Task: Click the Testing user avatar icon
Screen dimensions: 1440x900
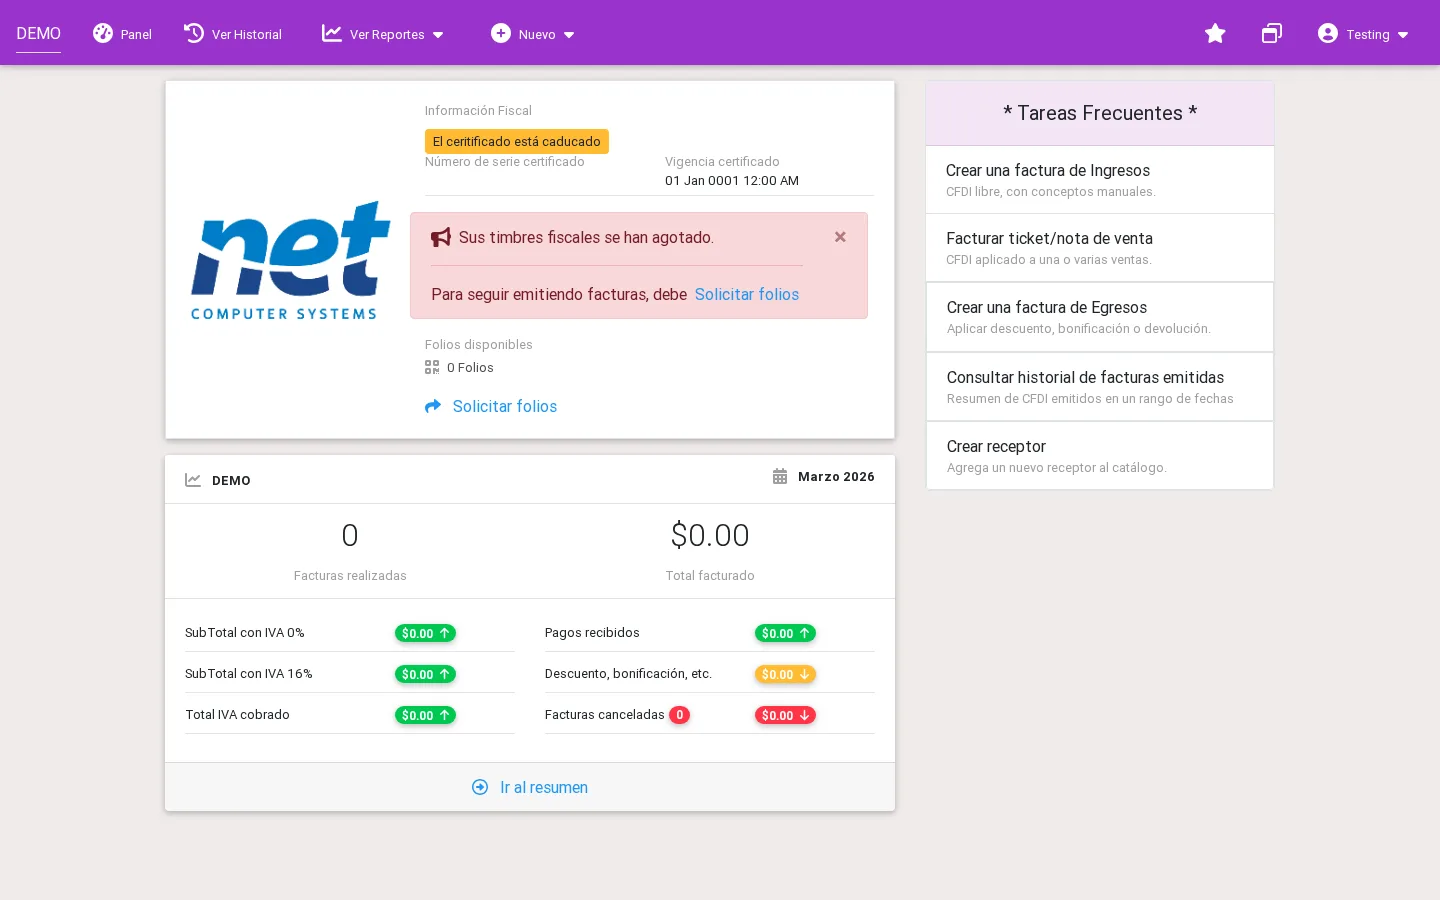Action: click(x=1328, y=33)
